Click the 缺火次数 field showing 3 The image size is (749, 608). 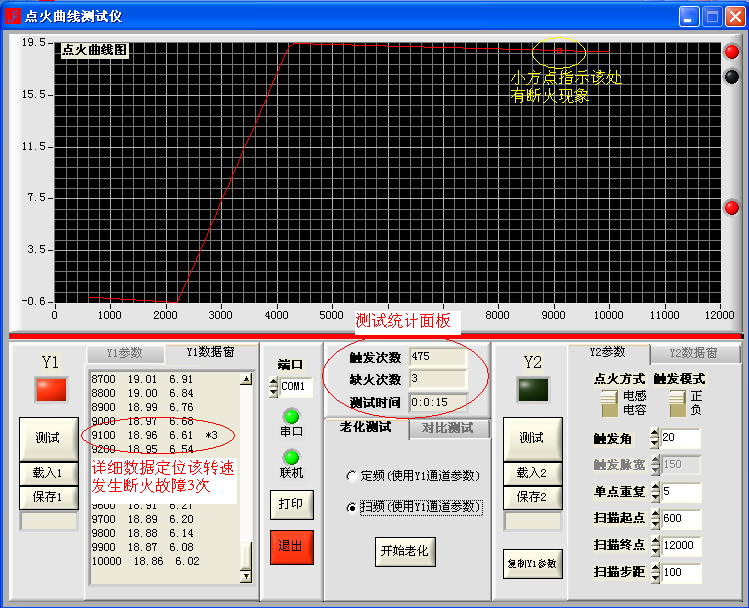pyautogui.click(x=438, y=379)
